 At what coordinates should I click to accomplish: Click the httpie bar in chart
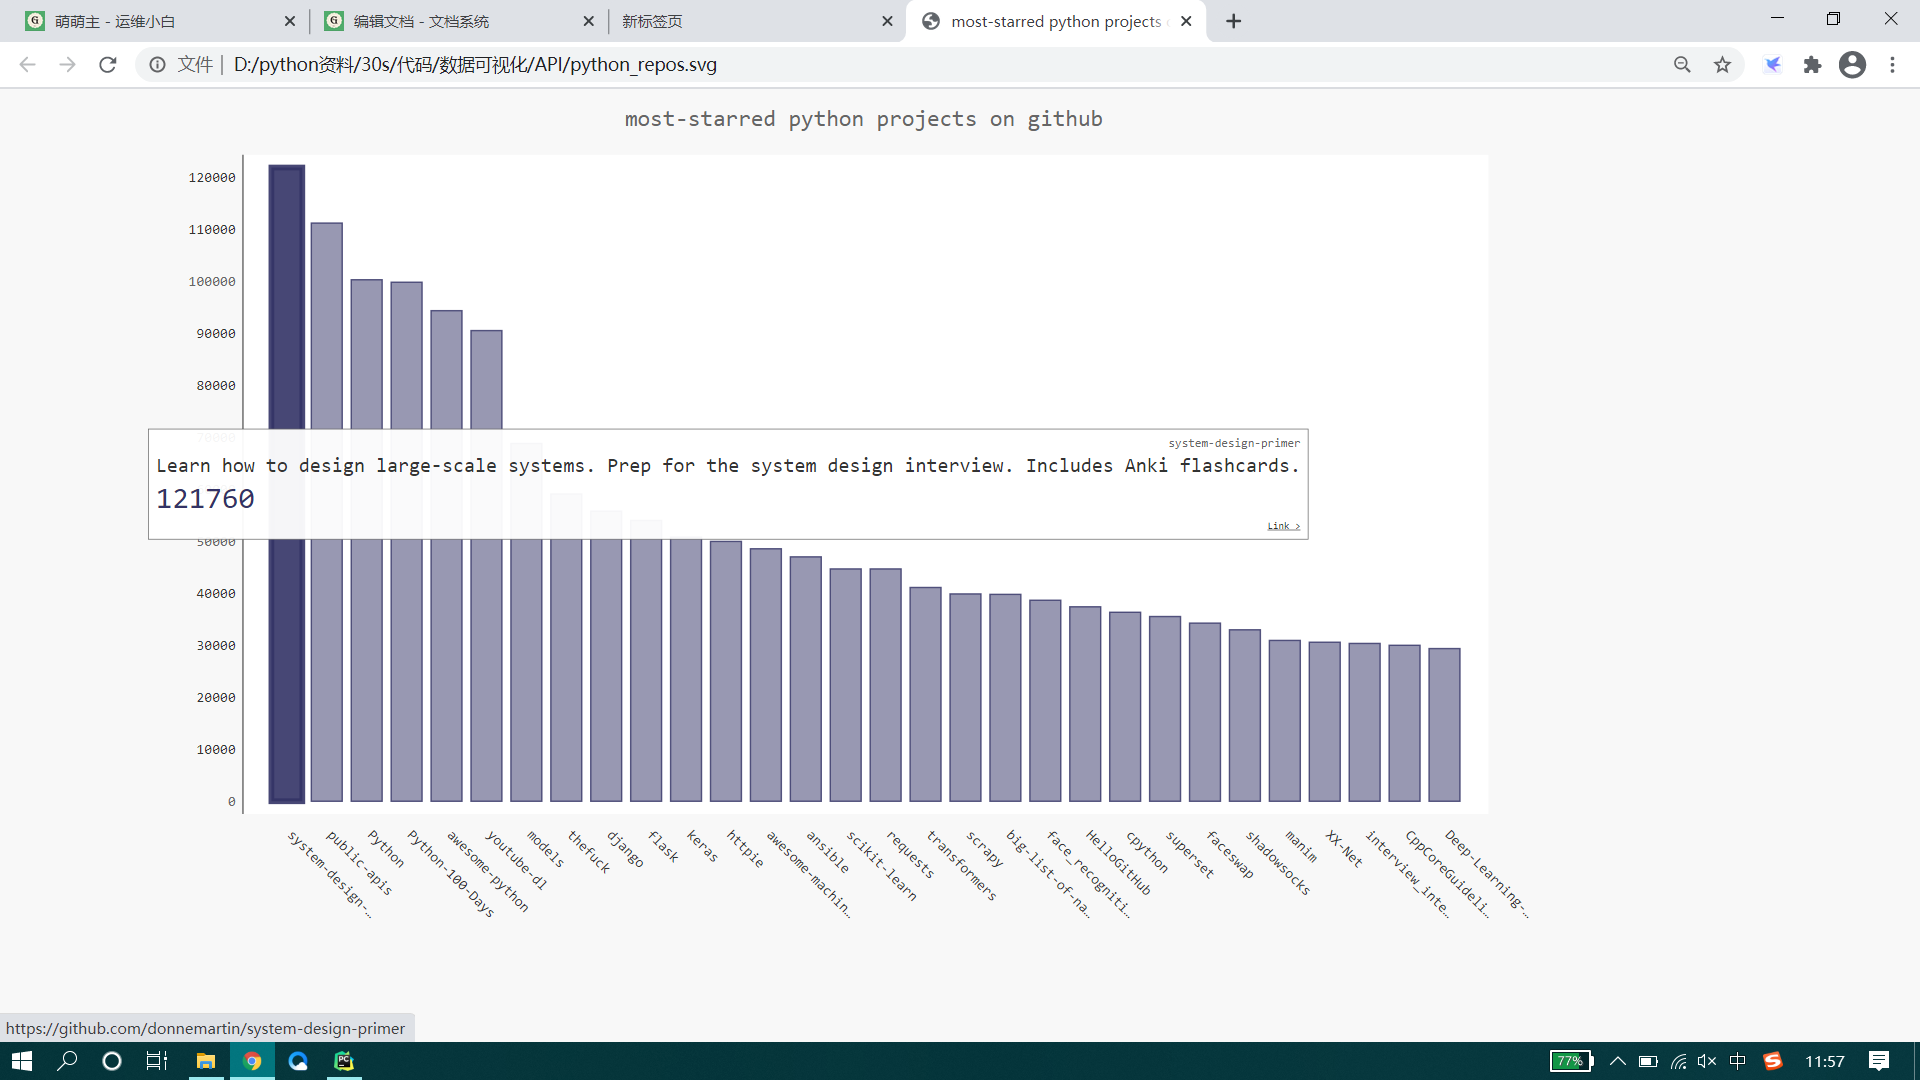coord(726,671)
